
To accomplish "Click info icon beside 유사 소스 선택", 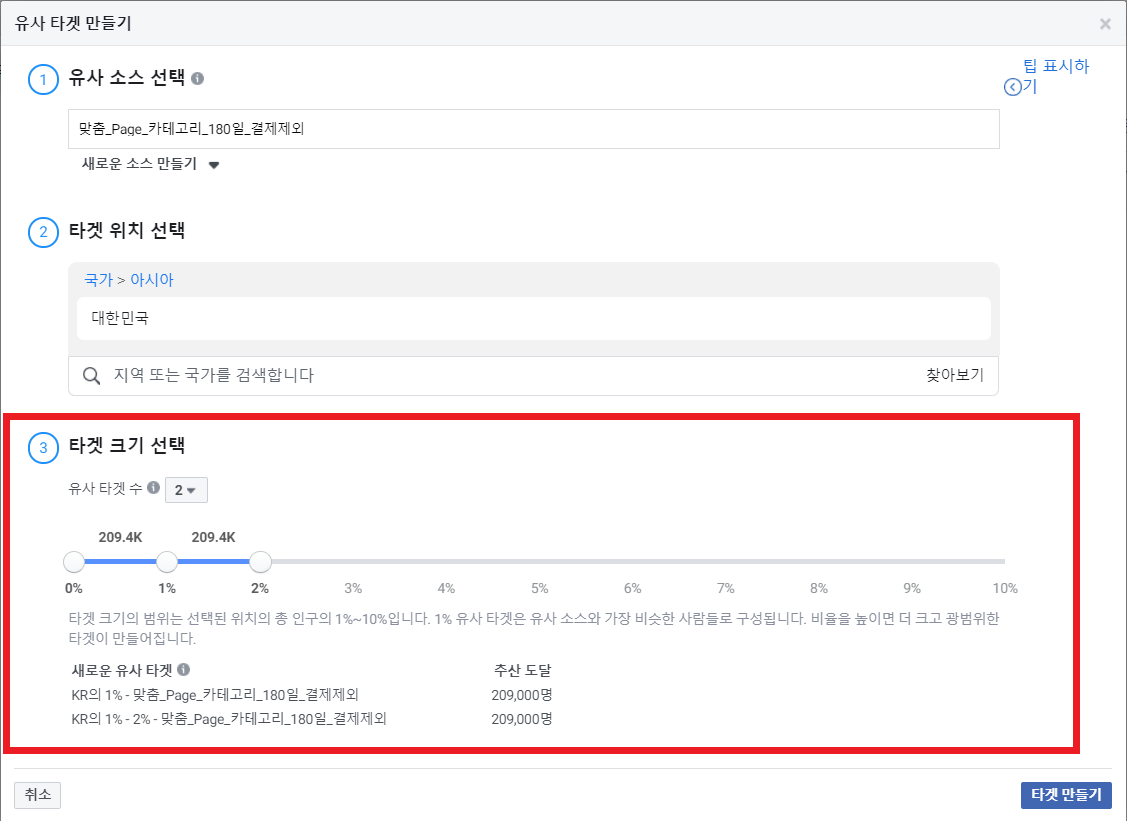I will pyautogui.click(x=198, y=78).
